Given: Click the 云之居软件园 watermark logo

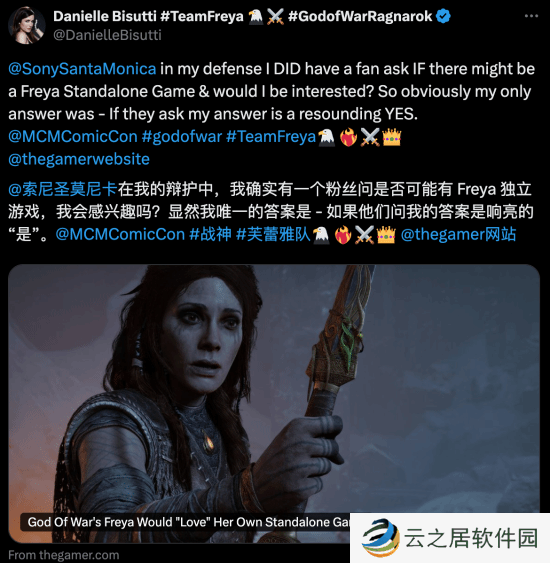Looking at the screenshot, I should coord(381,538).
